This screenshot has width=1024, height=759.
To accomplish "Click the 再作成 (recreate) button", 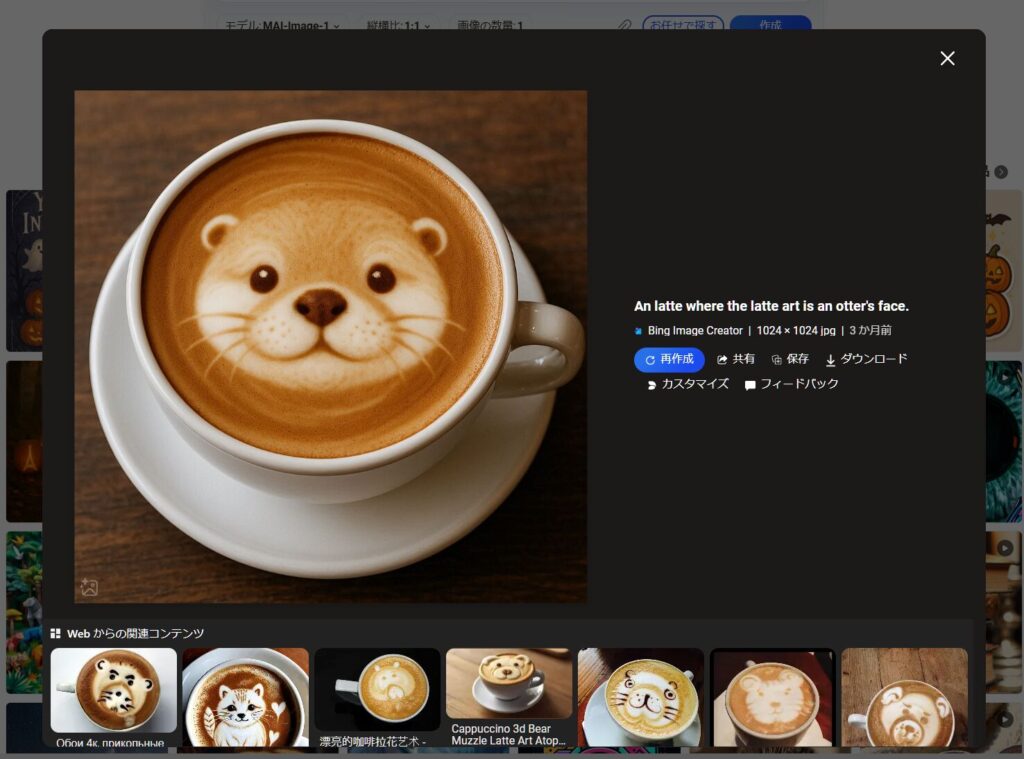I will pos(669,359).
